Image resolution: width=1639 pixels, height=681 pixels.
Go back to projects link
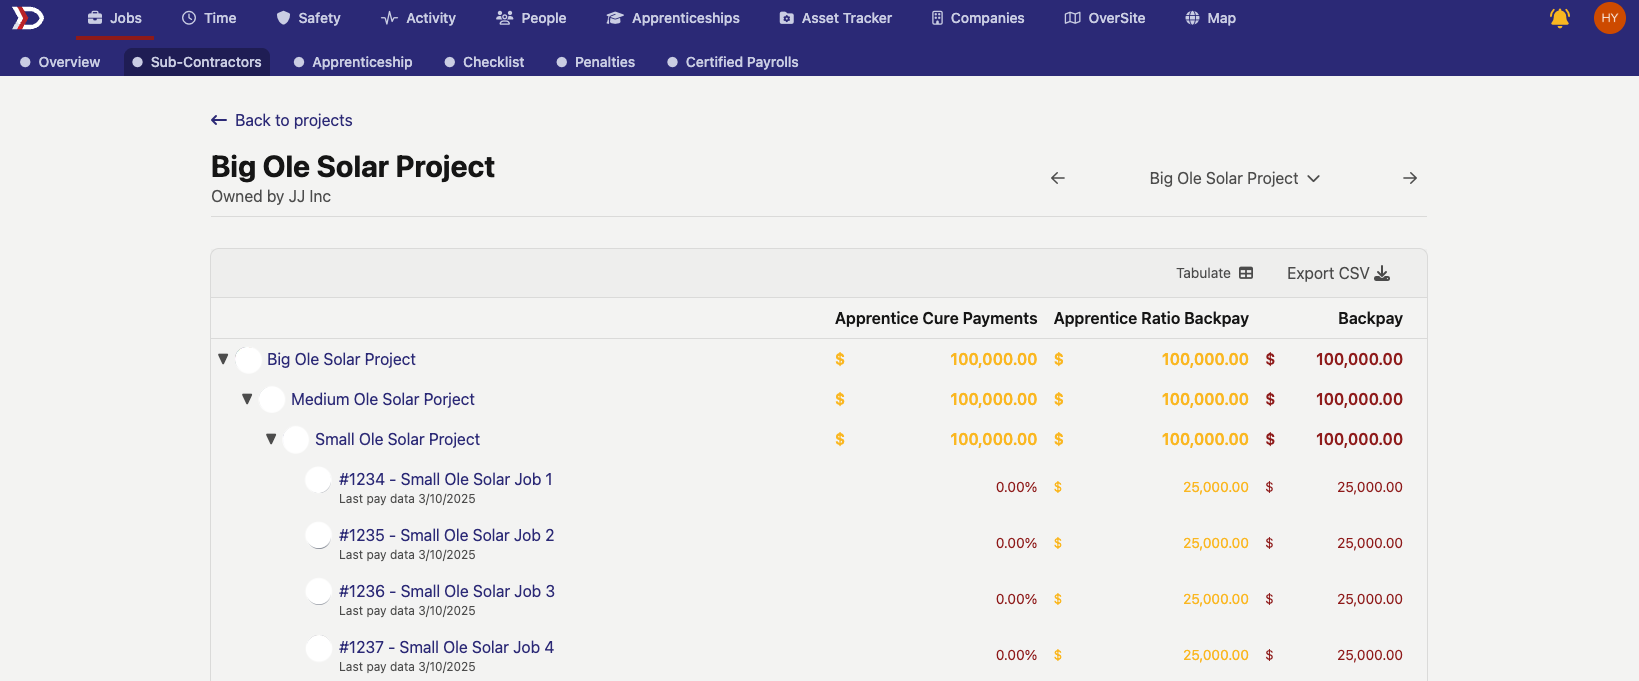(x=282, y=120)
